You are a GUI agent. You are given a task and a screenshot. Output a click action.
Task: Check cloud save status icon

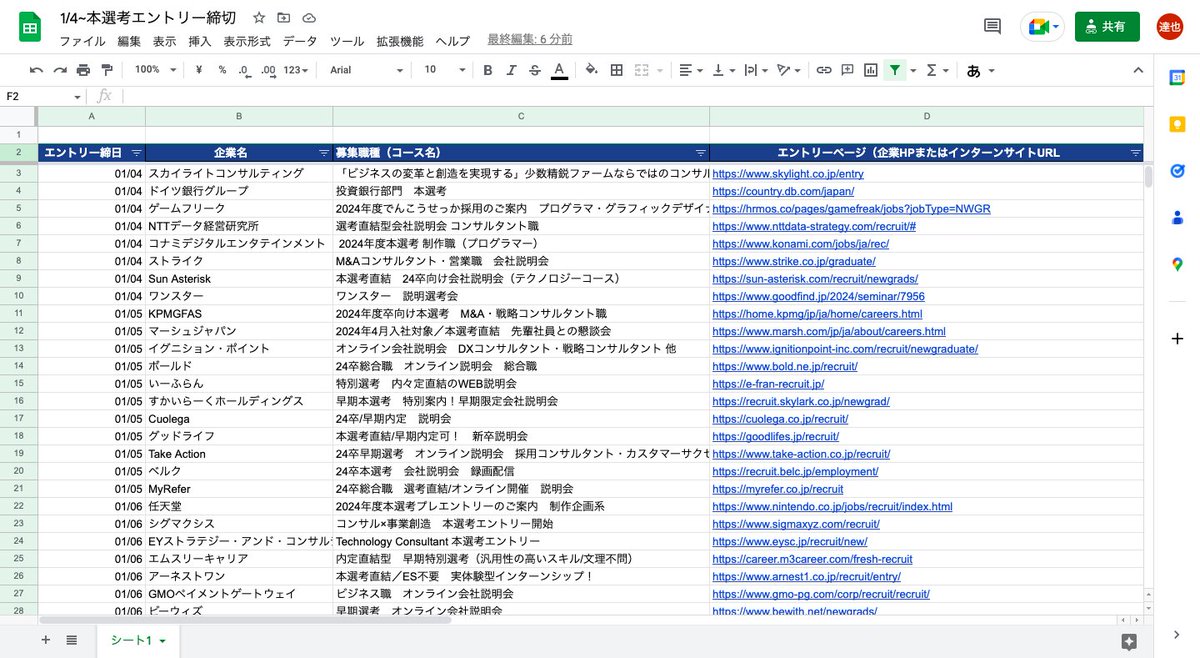[309, 18]
